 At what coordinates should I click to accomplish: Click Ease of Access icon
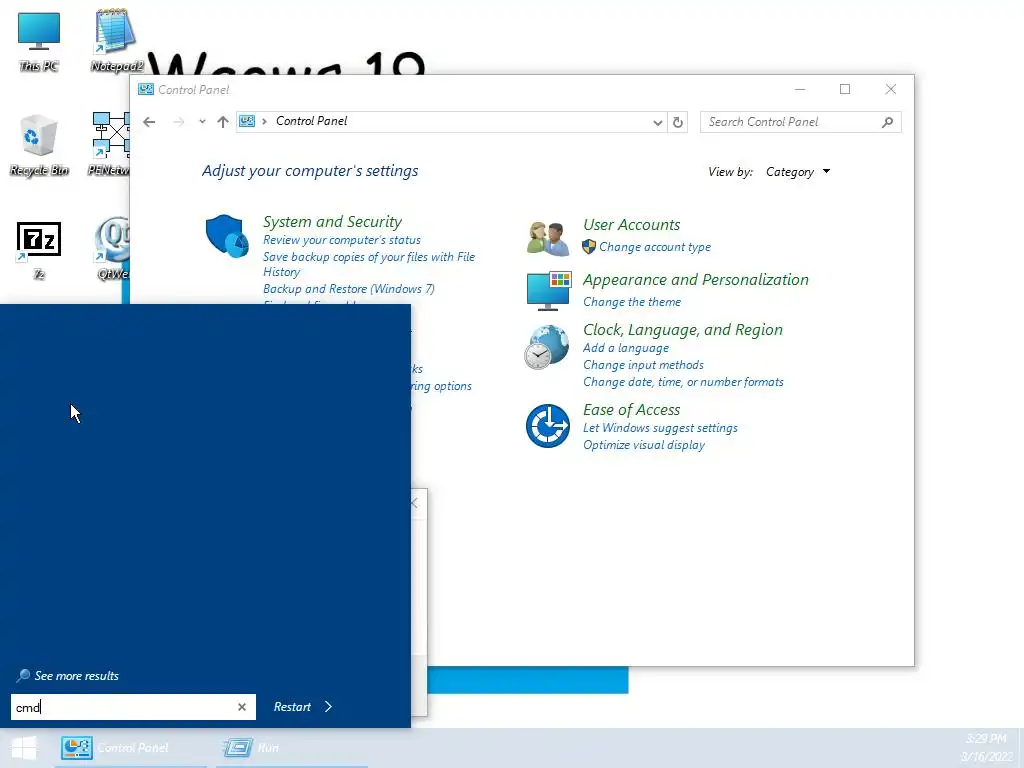click(547, 426)
